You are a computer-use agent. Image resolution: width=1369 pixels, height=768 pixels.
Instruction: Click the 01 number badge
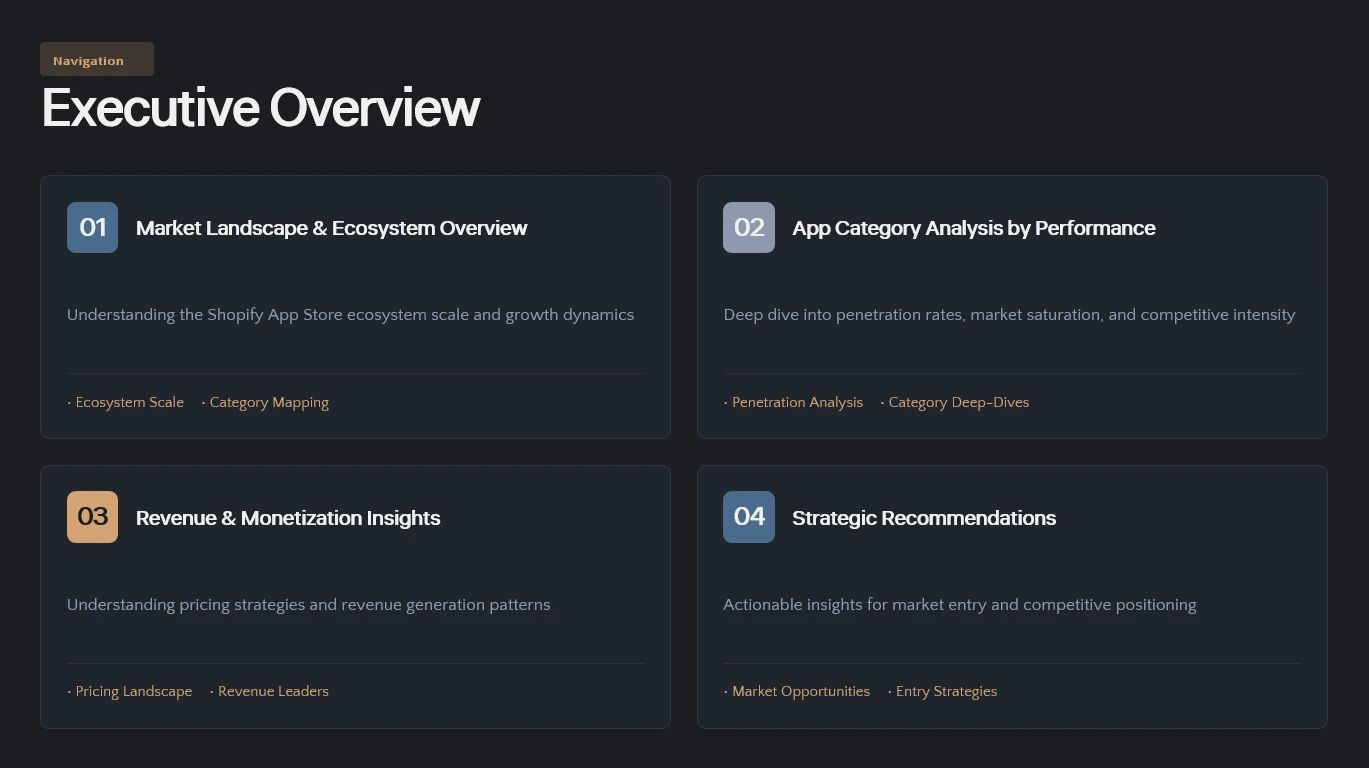(x=92, y=228)
